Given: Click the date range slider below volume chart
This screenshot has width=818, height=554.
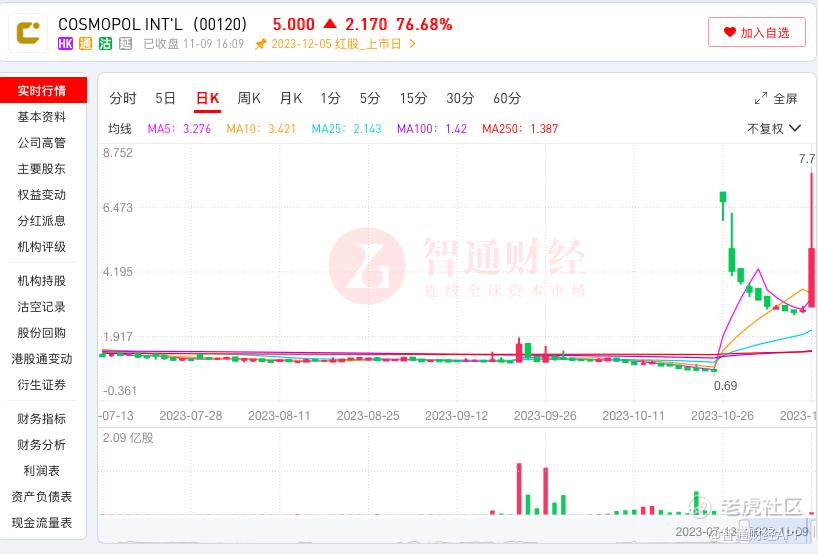Looking at the screenshot, I should (458, 529).
